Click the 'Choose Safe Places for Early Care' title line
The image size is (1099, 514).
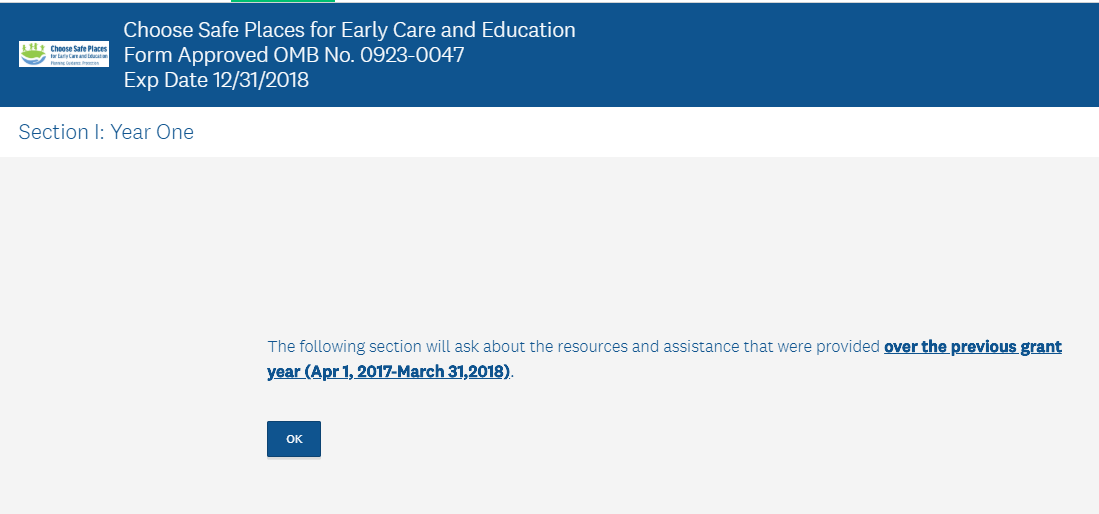[349, 30]
